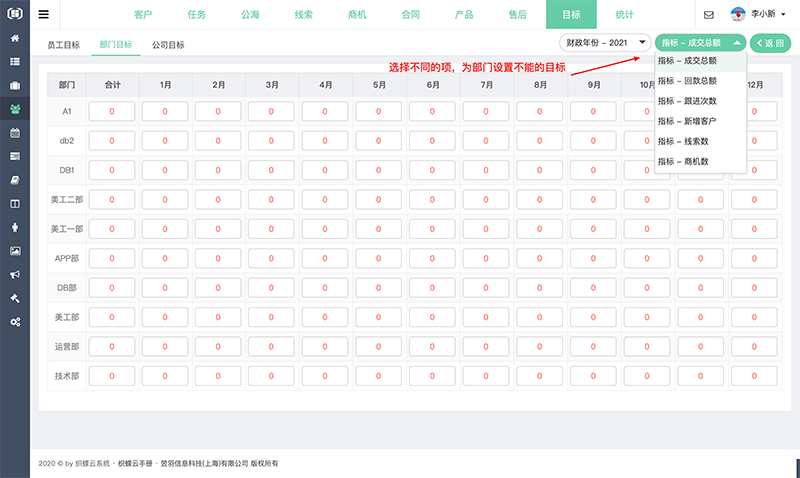Click the 美工二部 row 11月 input

coord(701,199)
